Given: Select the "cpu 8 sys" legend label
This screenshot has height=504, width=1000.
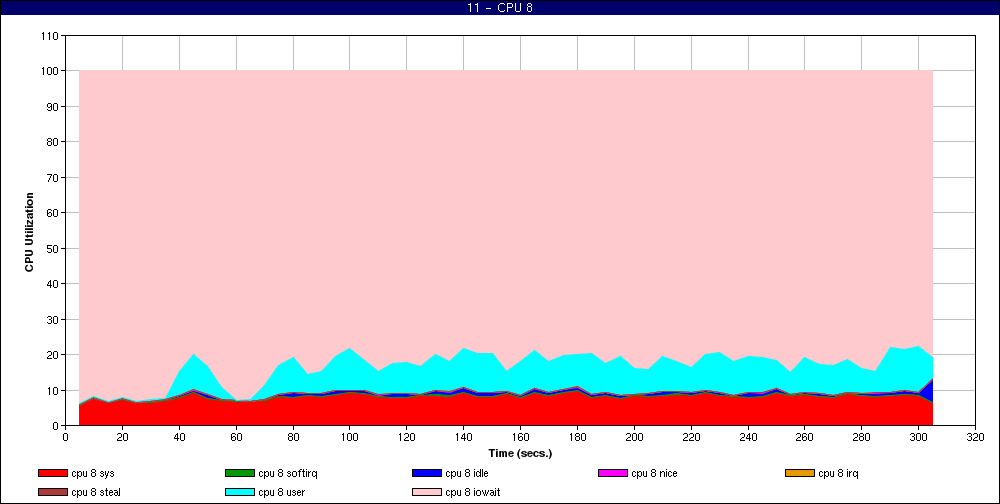Looking at the screenshot, I should 93,474.
